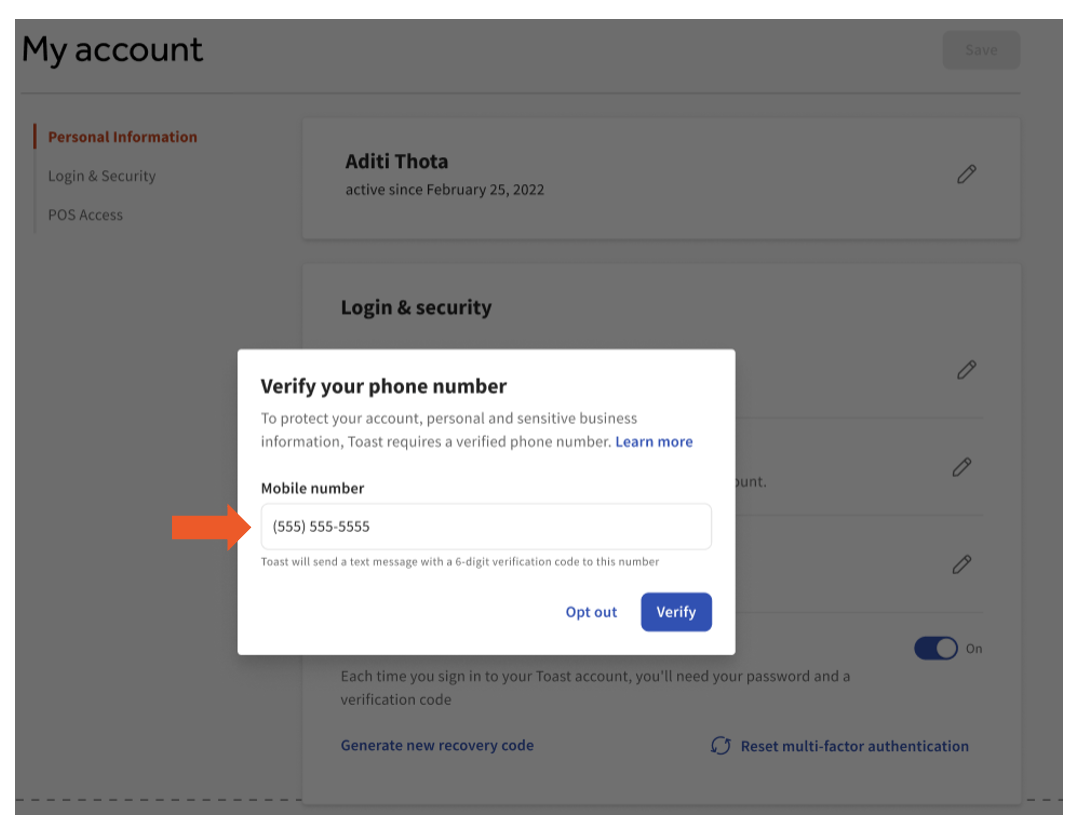Switch to the Login & Security section

(x=102, y=176)
